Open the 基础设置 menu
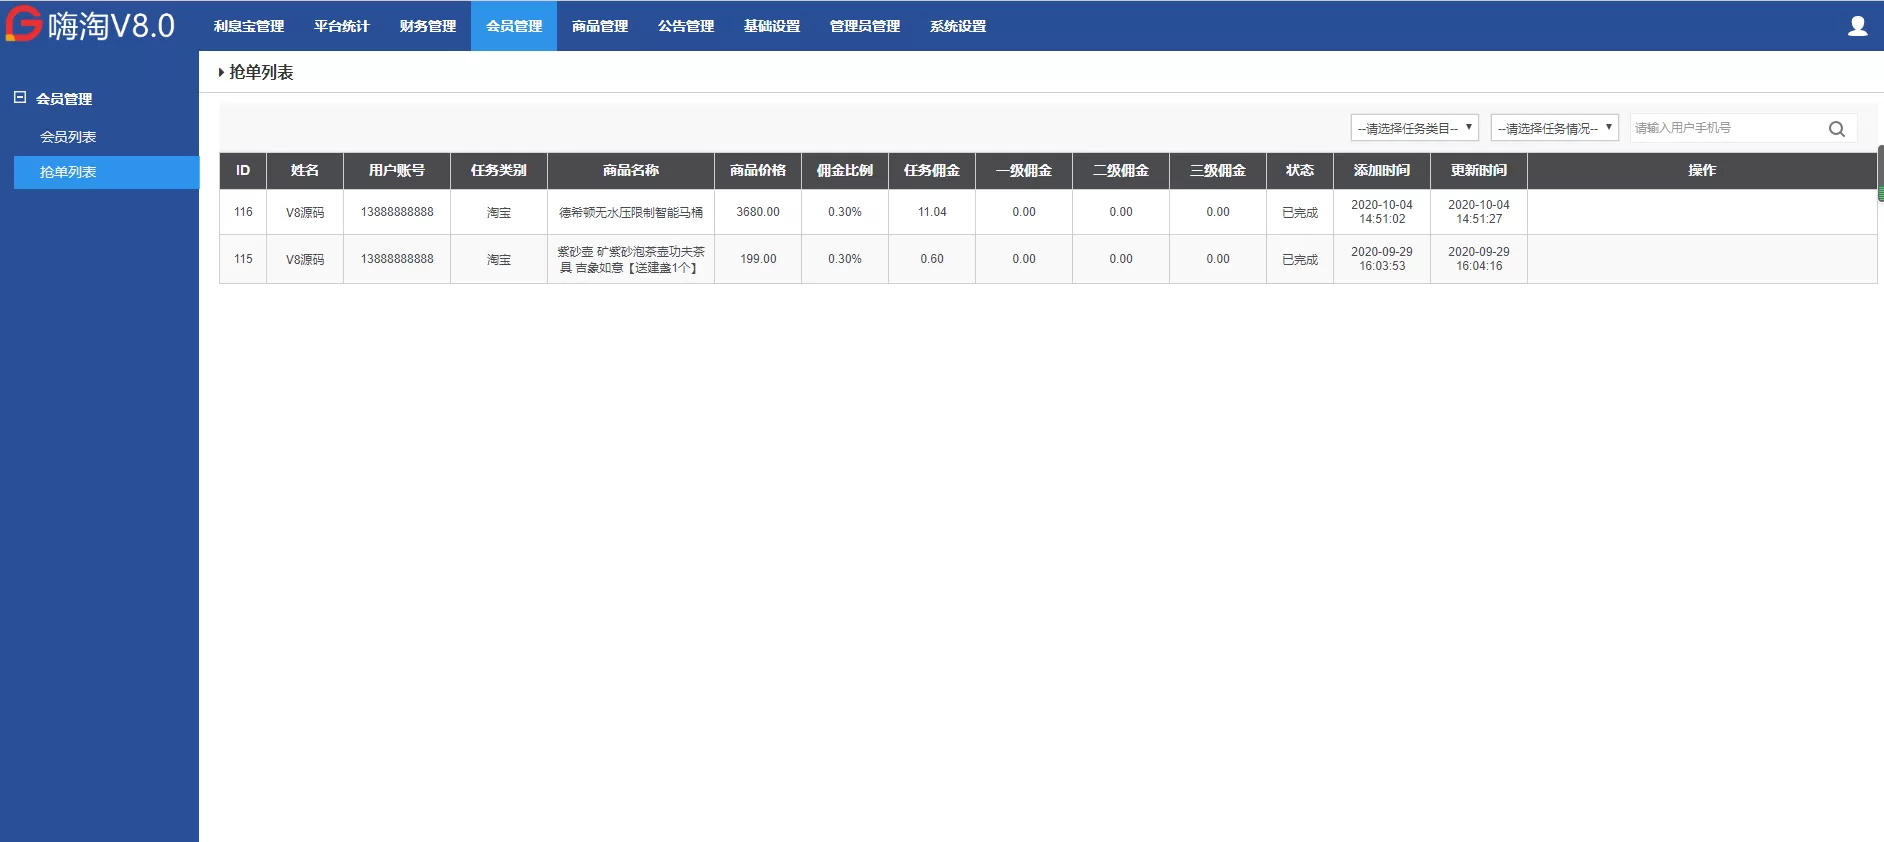Screen dimensions: 1884x842 tap(772, 26)
